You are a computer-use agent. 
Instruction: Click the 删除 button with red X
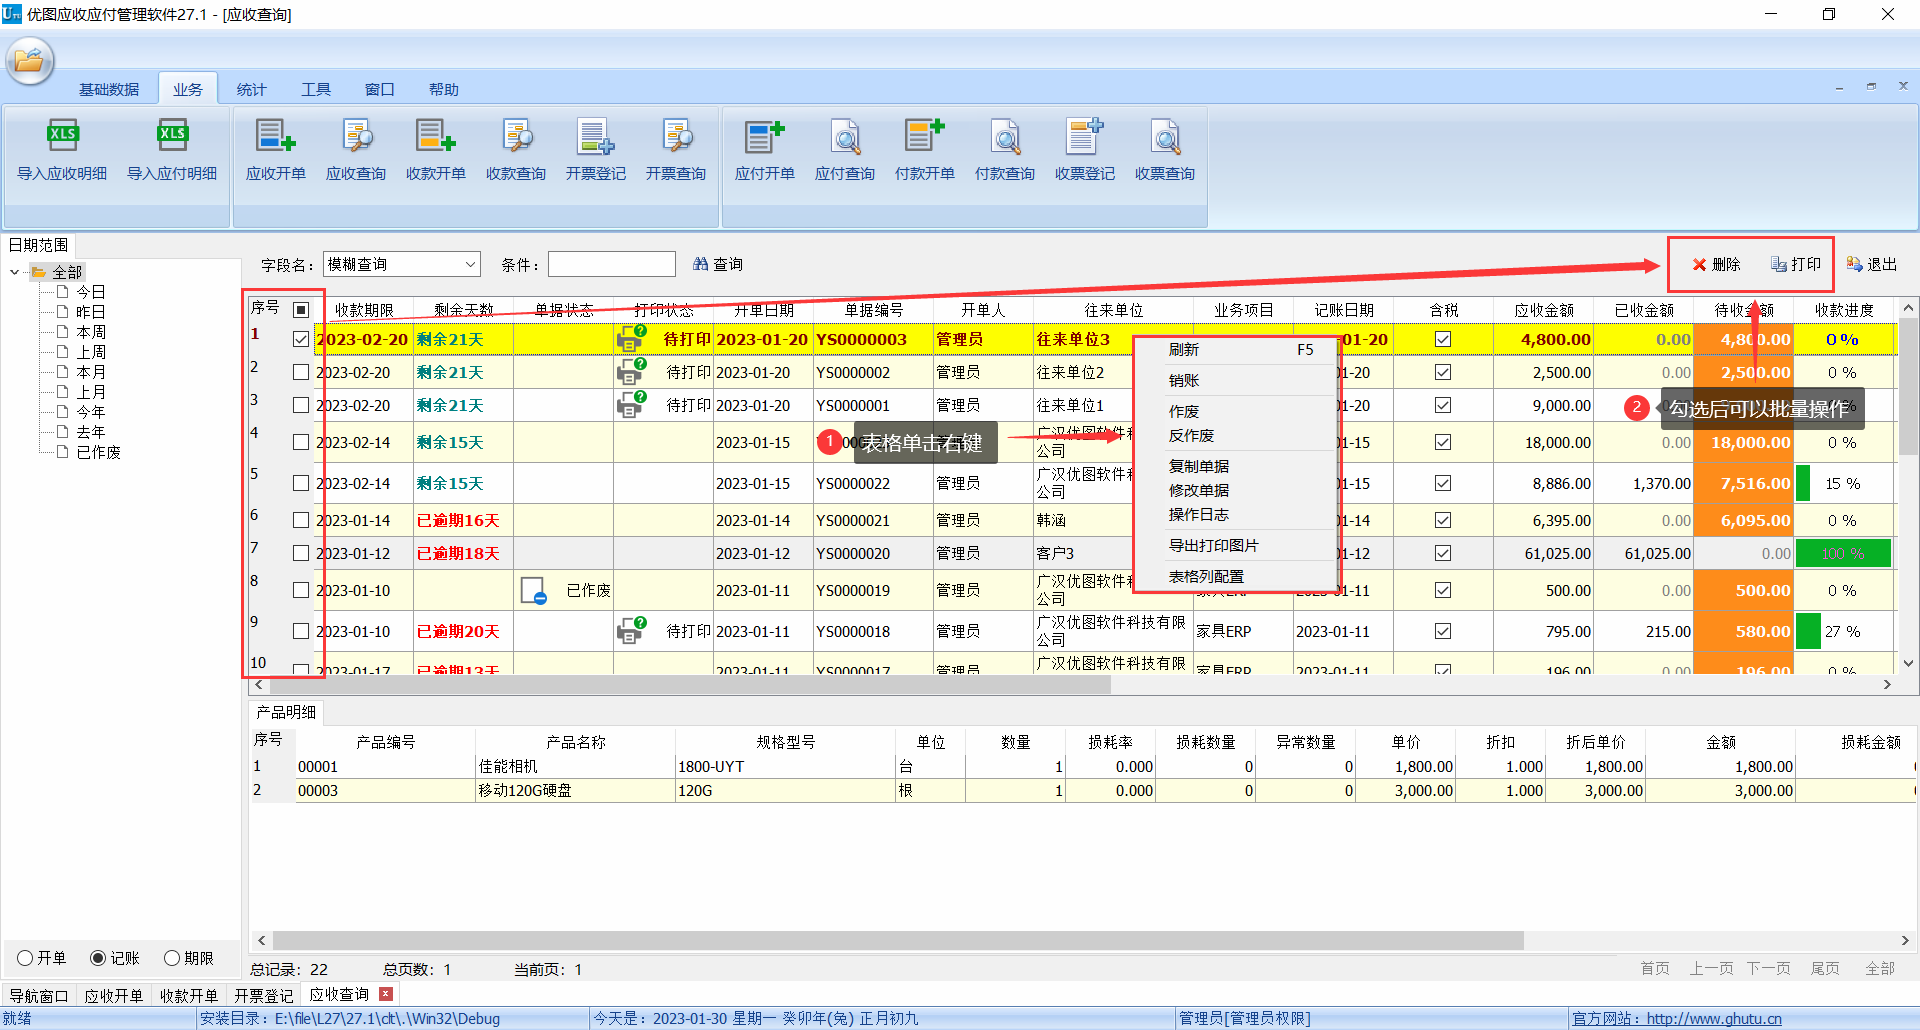tap(1716, 264)
